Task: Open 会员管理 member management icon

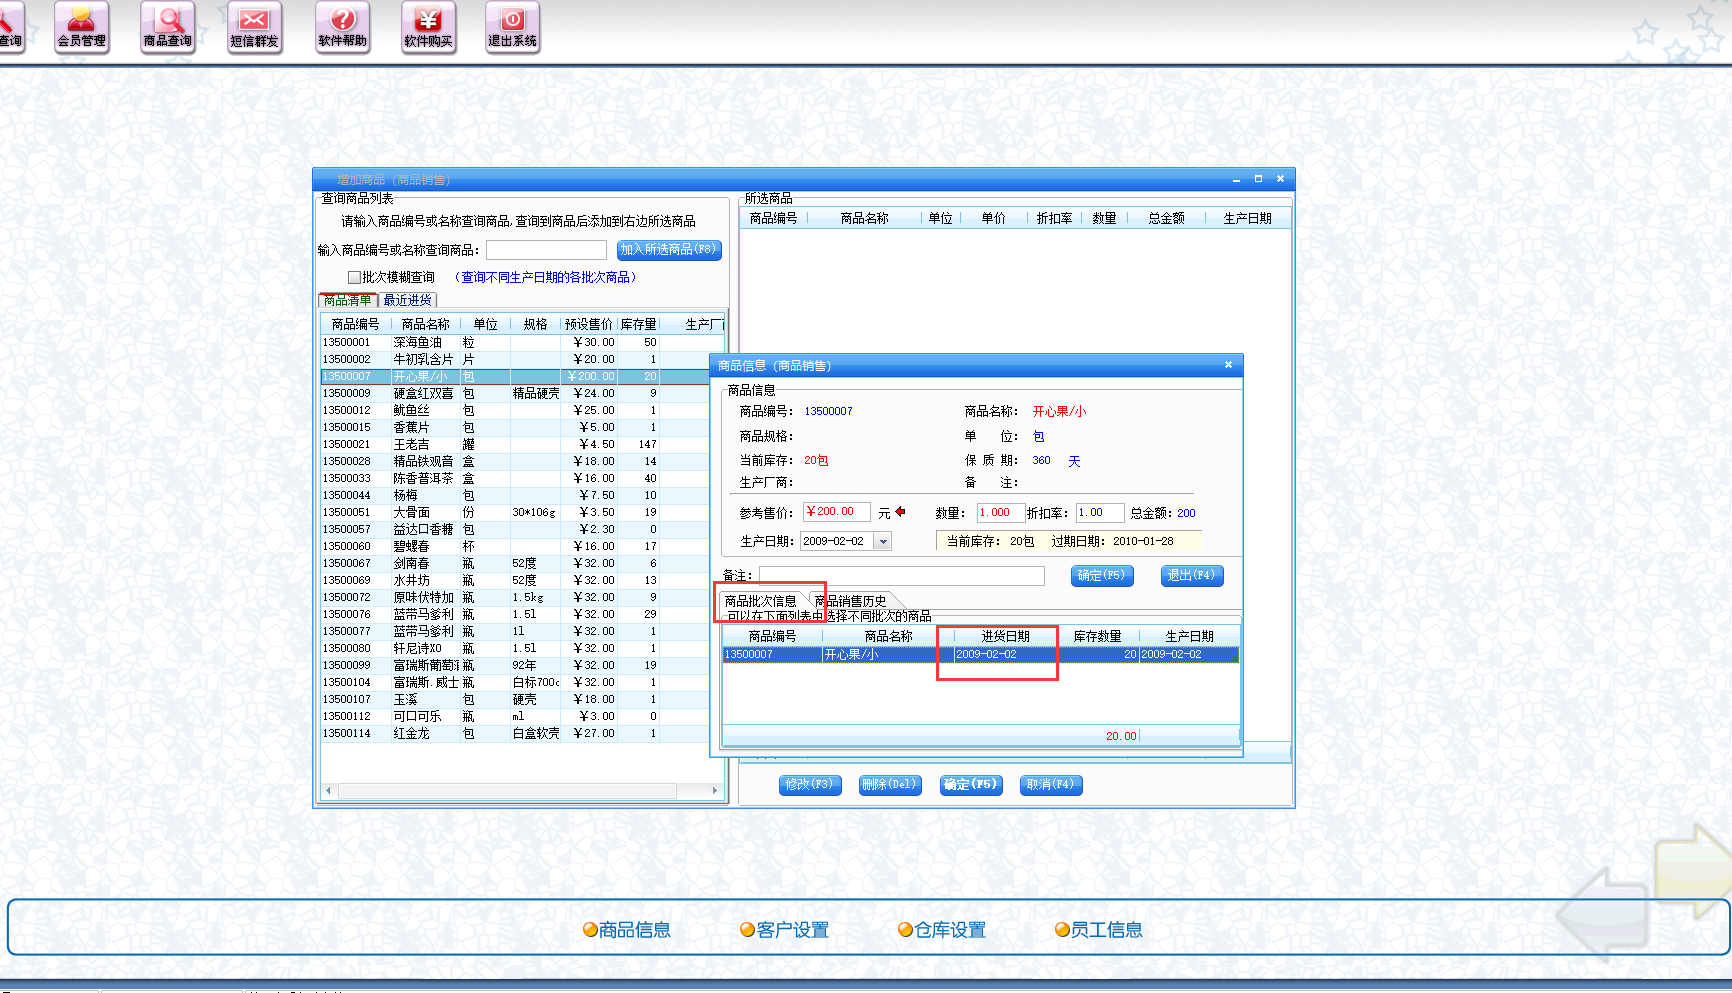Action: pyautogui.click(x=81, y=27)
